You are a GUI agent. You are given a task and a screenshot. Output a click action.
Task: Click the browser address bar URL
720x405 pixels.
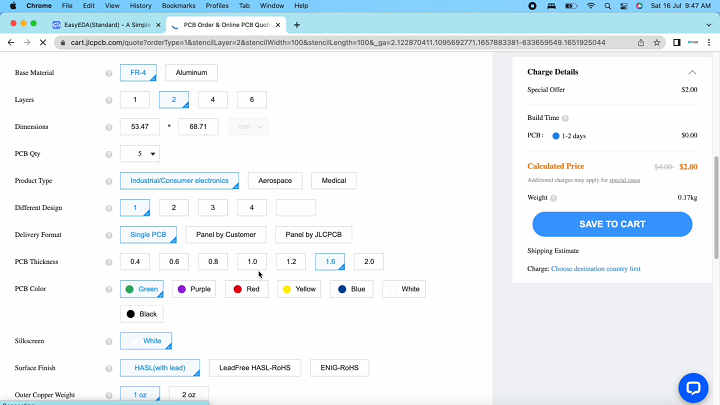pyautogui.click(x=338, y=42)
